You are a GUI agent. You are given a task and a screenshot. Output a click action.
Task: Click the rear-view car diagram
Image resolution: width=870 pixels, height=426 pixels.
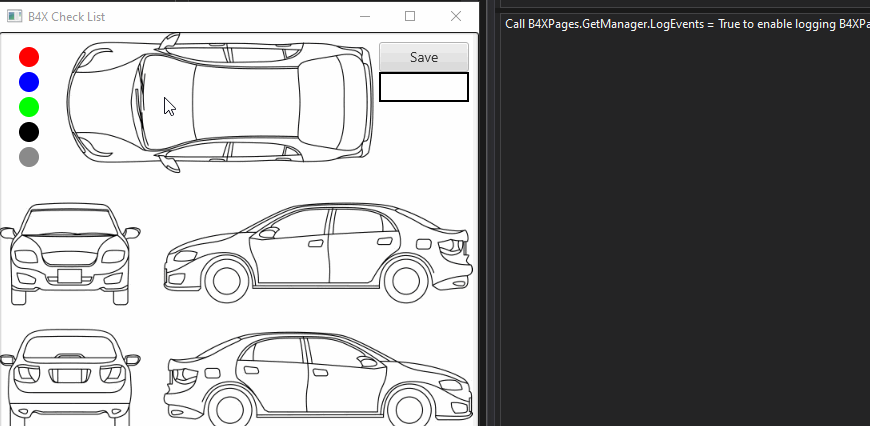70,377
